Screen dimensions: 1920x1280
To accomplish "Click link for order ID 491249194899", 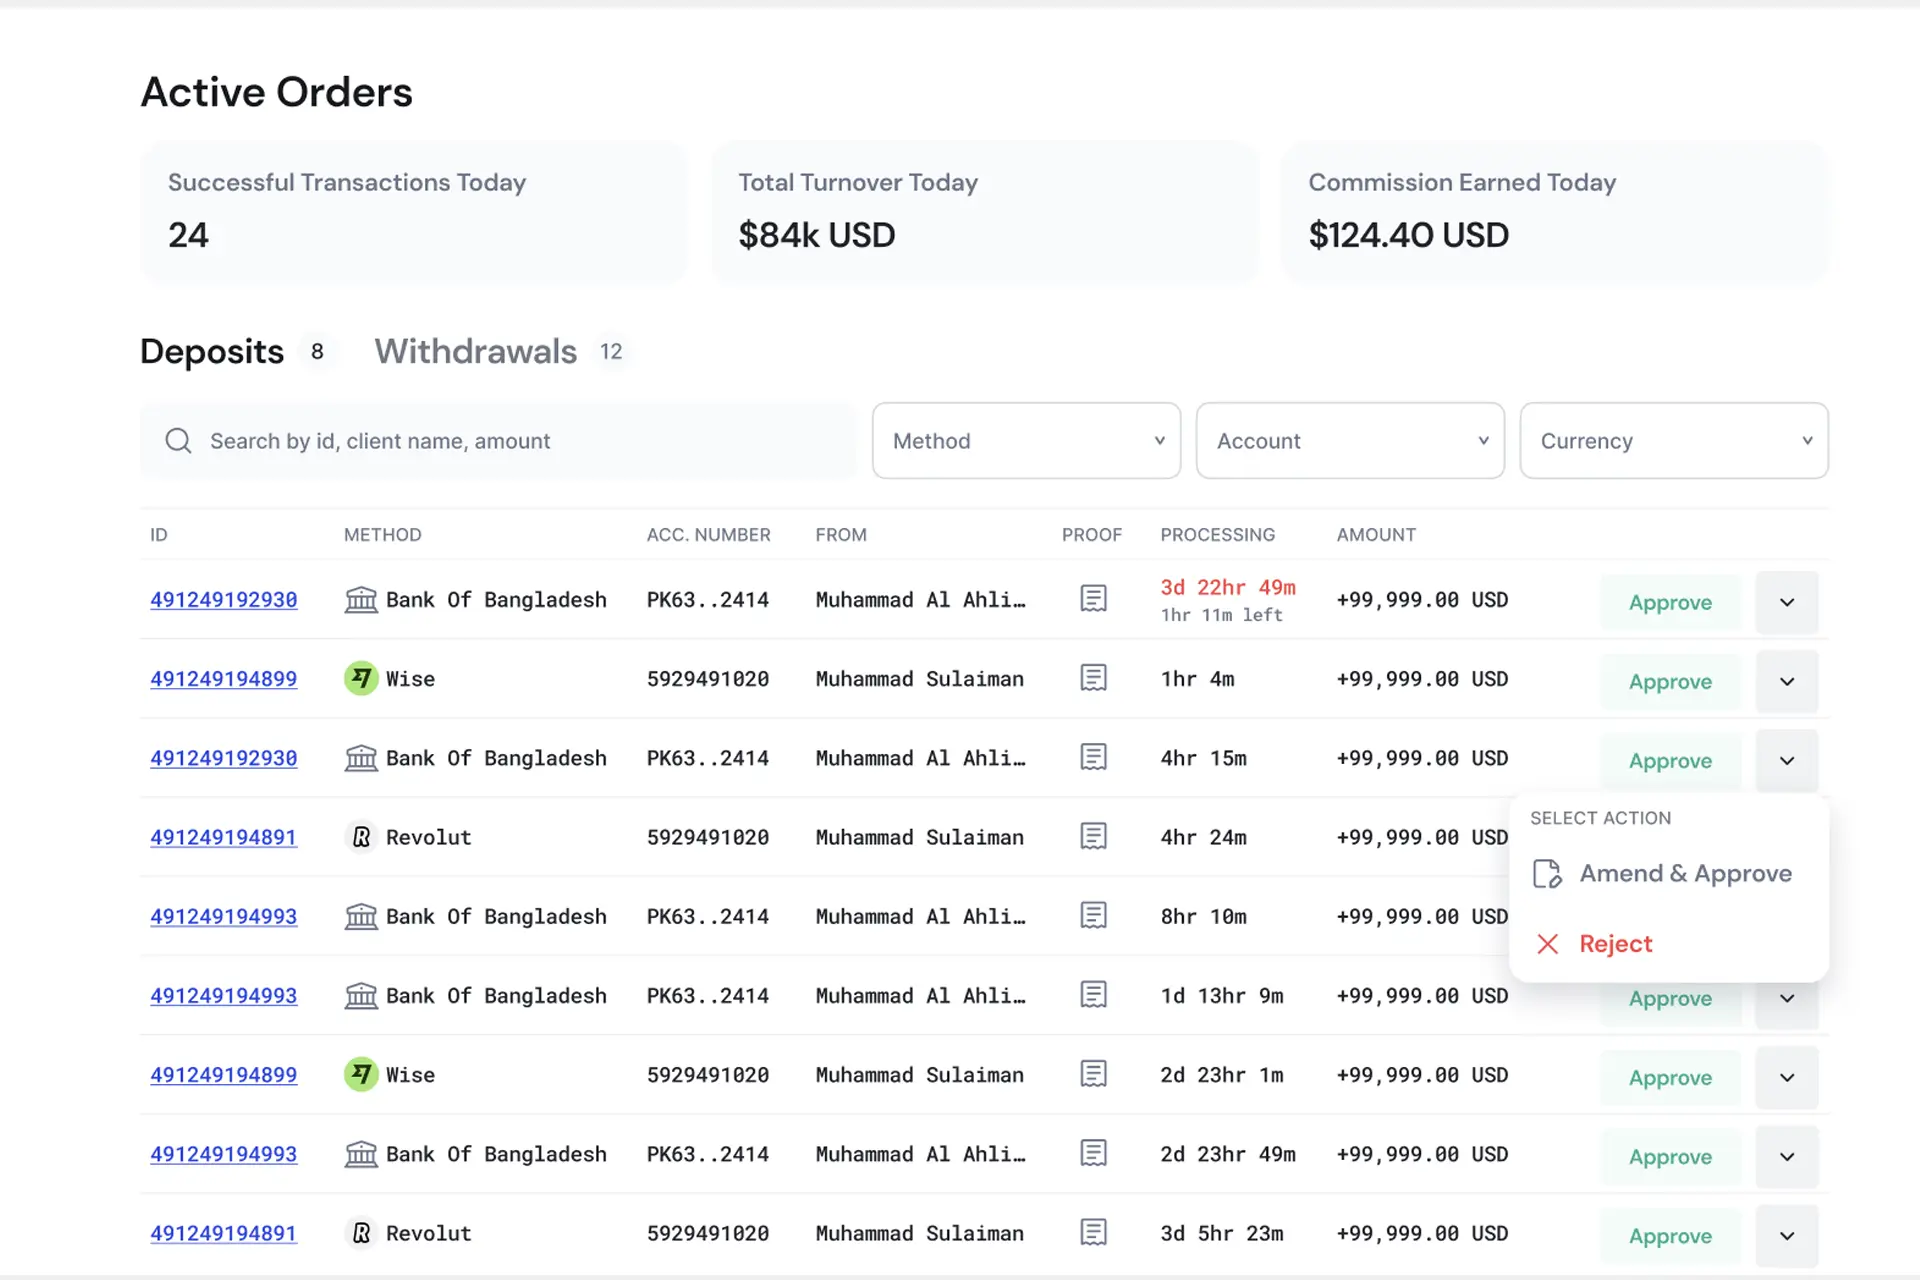I will pos(223,677).
